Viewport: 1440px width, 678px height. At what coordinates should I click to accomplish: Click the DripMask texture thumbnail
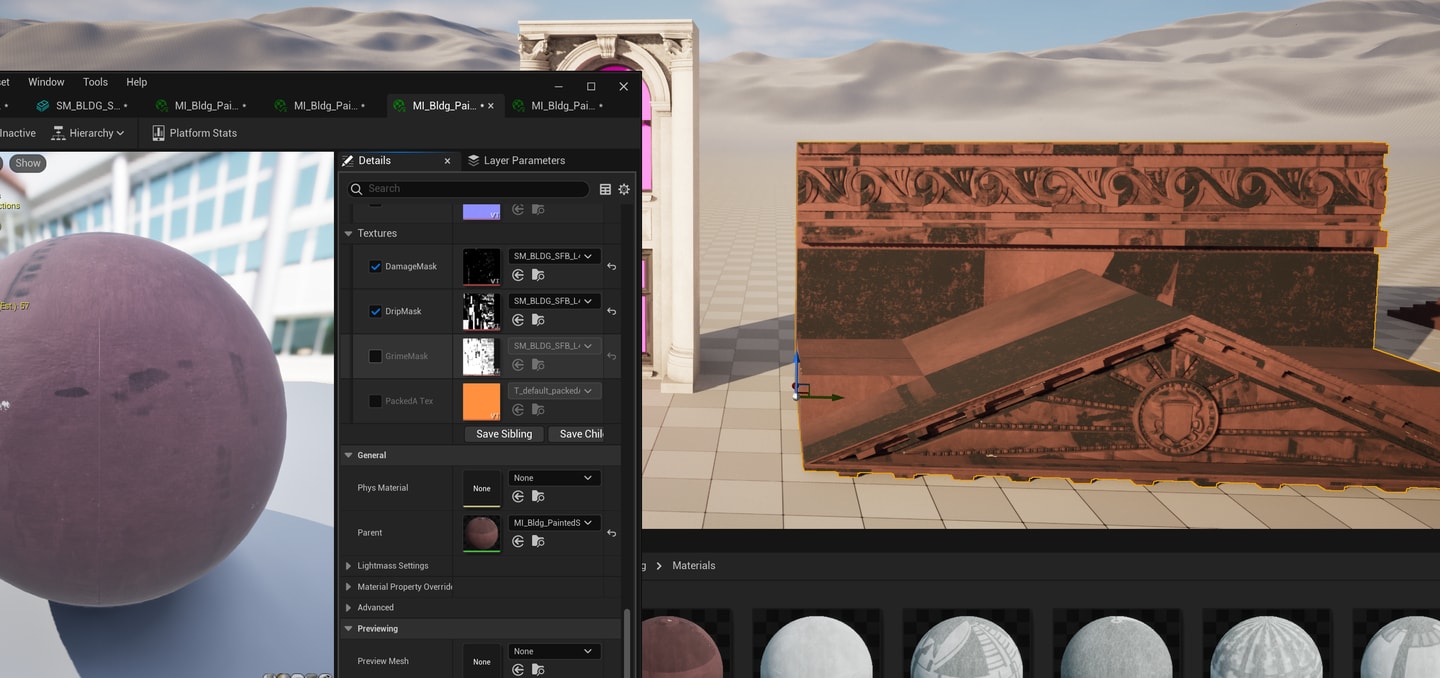(481, 312)
